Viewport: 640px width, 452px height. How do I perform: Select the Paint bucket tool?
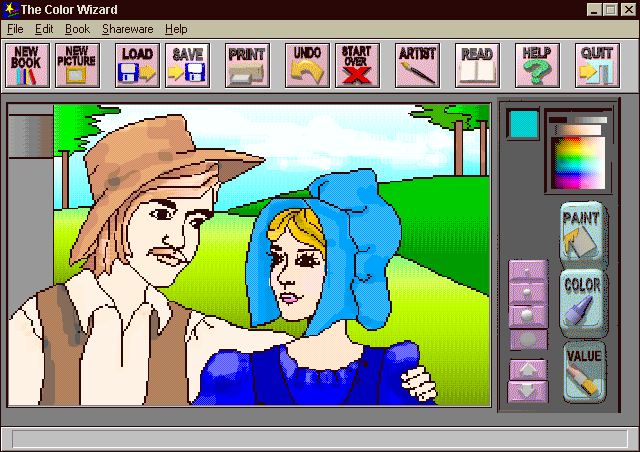tap(582, 233)
